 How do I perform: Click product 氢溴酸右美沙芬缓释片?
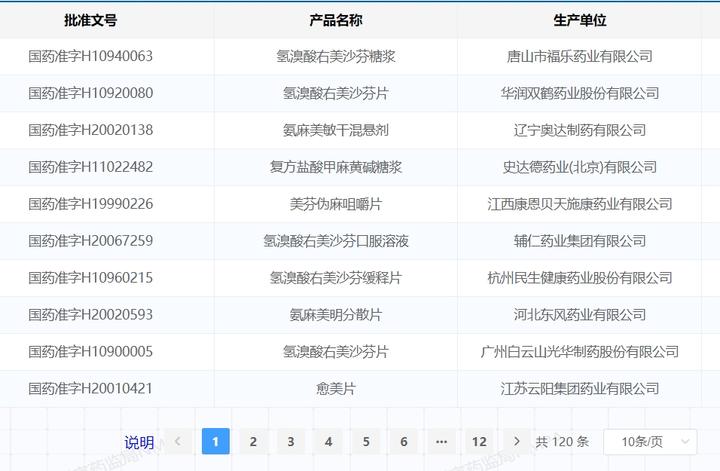[x=336, y=278]
